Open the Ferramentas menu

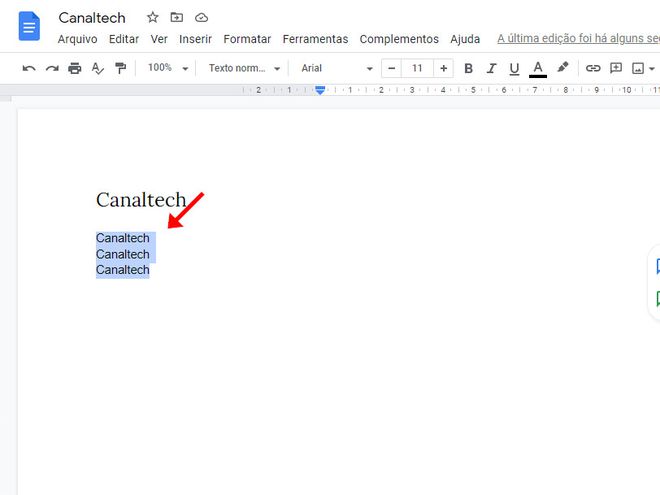point(315,39)
